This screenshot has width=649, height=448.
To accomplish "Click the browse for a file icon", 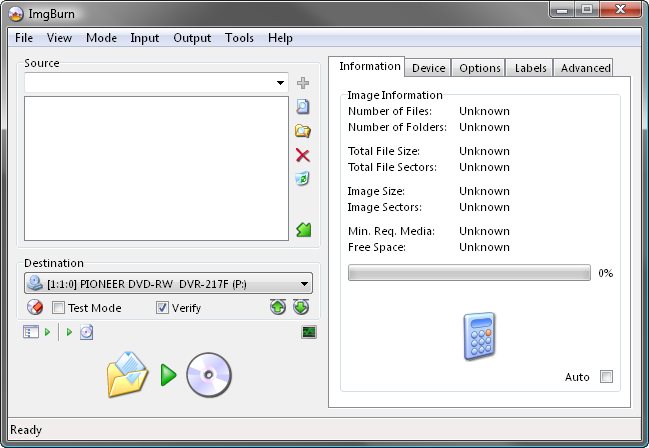I will tap(303, 106).
